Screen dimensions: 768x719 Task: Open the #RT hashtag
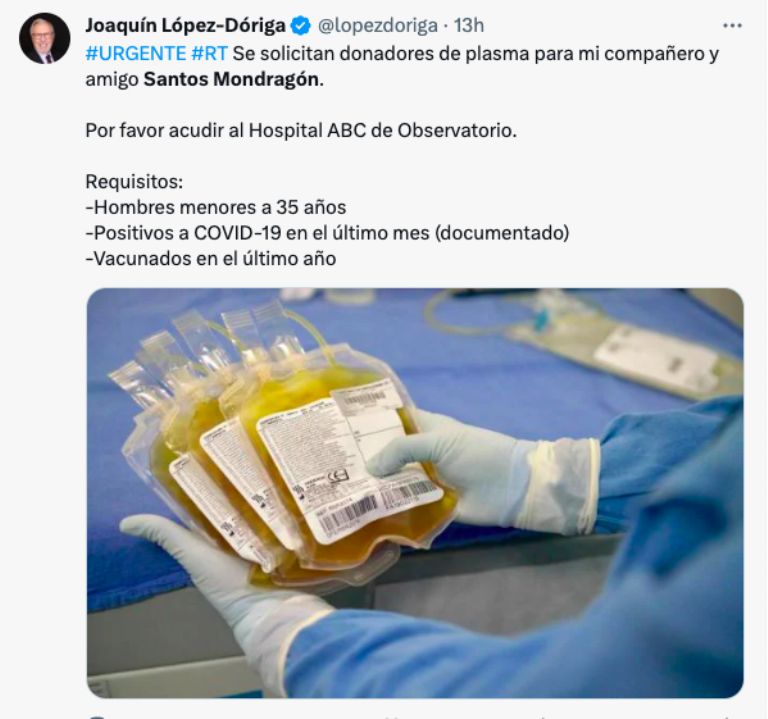point(209,53)
